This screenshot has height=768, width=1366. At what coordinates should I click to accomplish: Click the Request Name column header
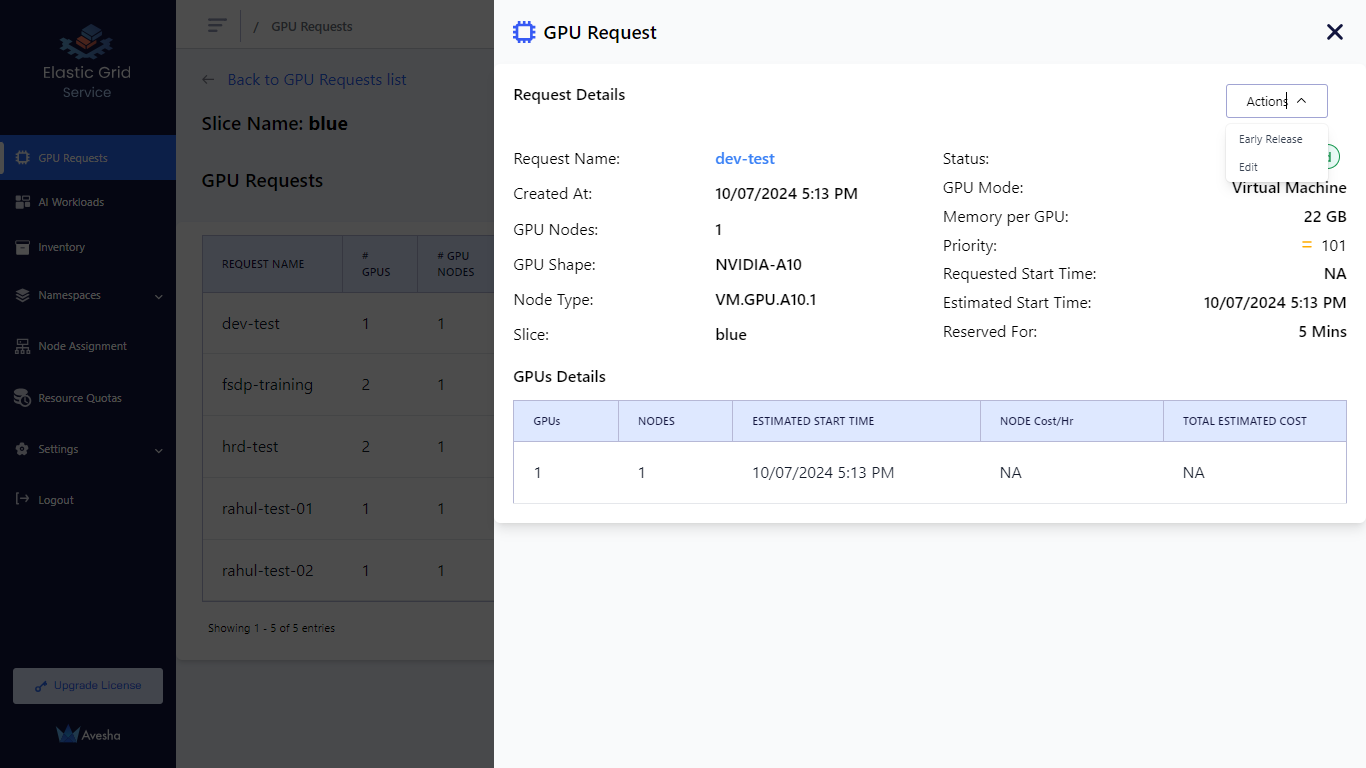(263, 264)
